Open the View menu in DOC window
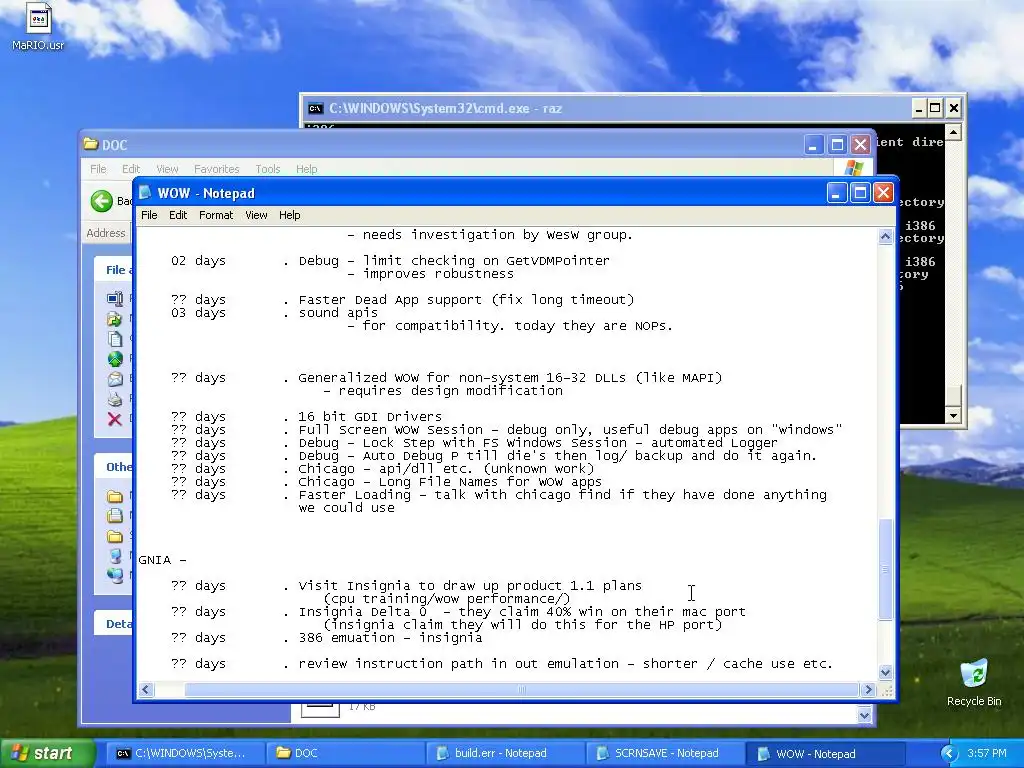The width and height of the screenshot is (1024, 768). click(x=167, y=168)
